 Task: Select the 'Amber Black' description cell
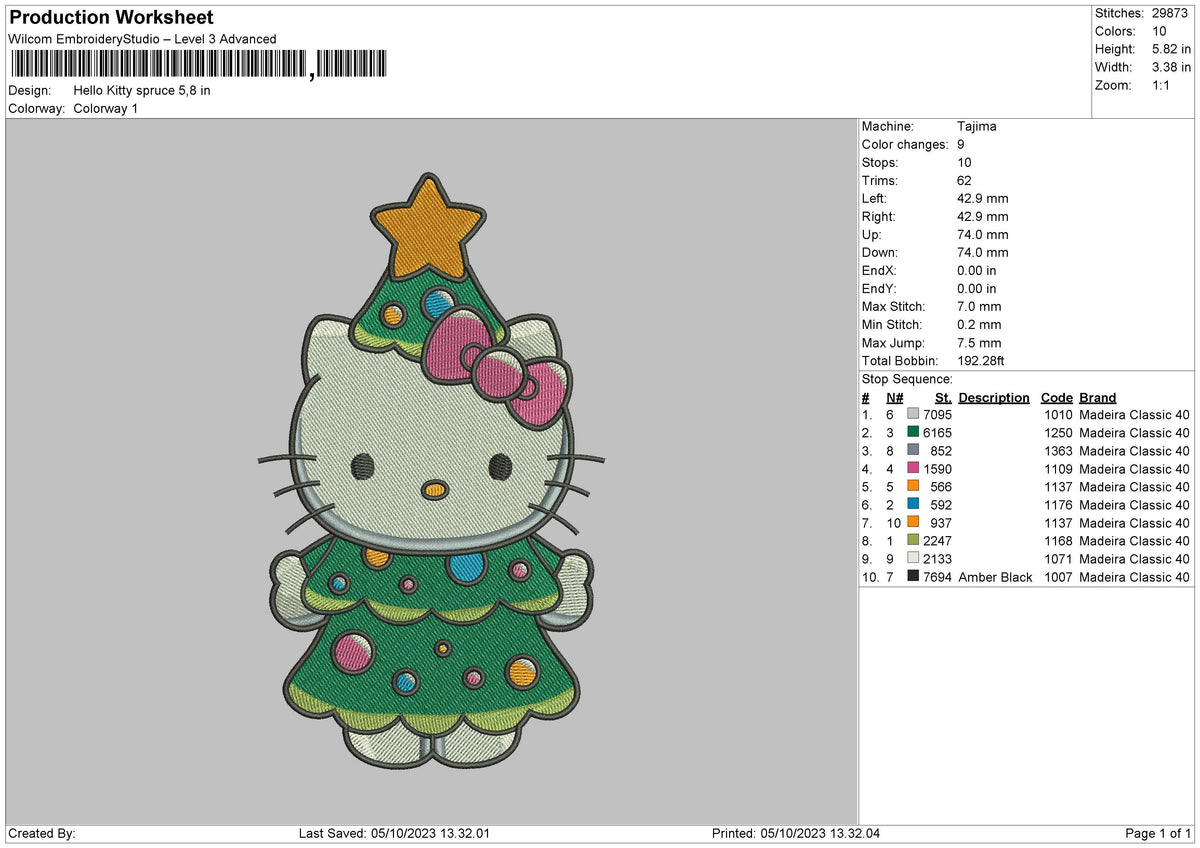(995, 577)
